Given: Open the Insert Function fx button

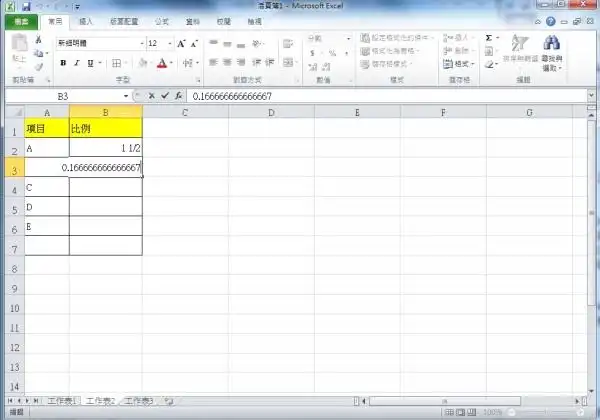Looking at the screenshot, I should pyautogui.click(x=178, y=96).
